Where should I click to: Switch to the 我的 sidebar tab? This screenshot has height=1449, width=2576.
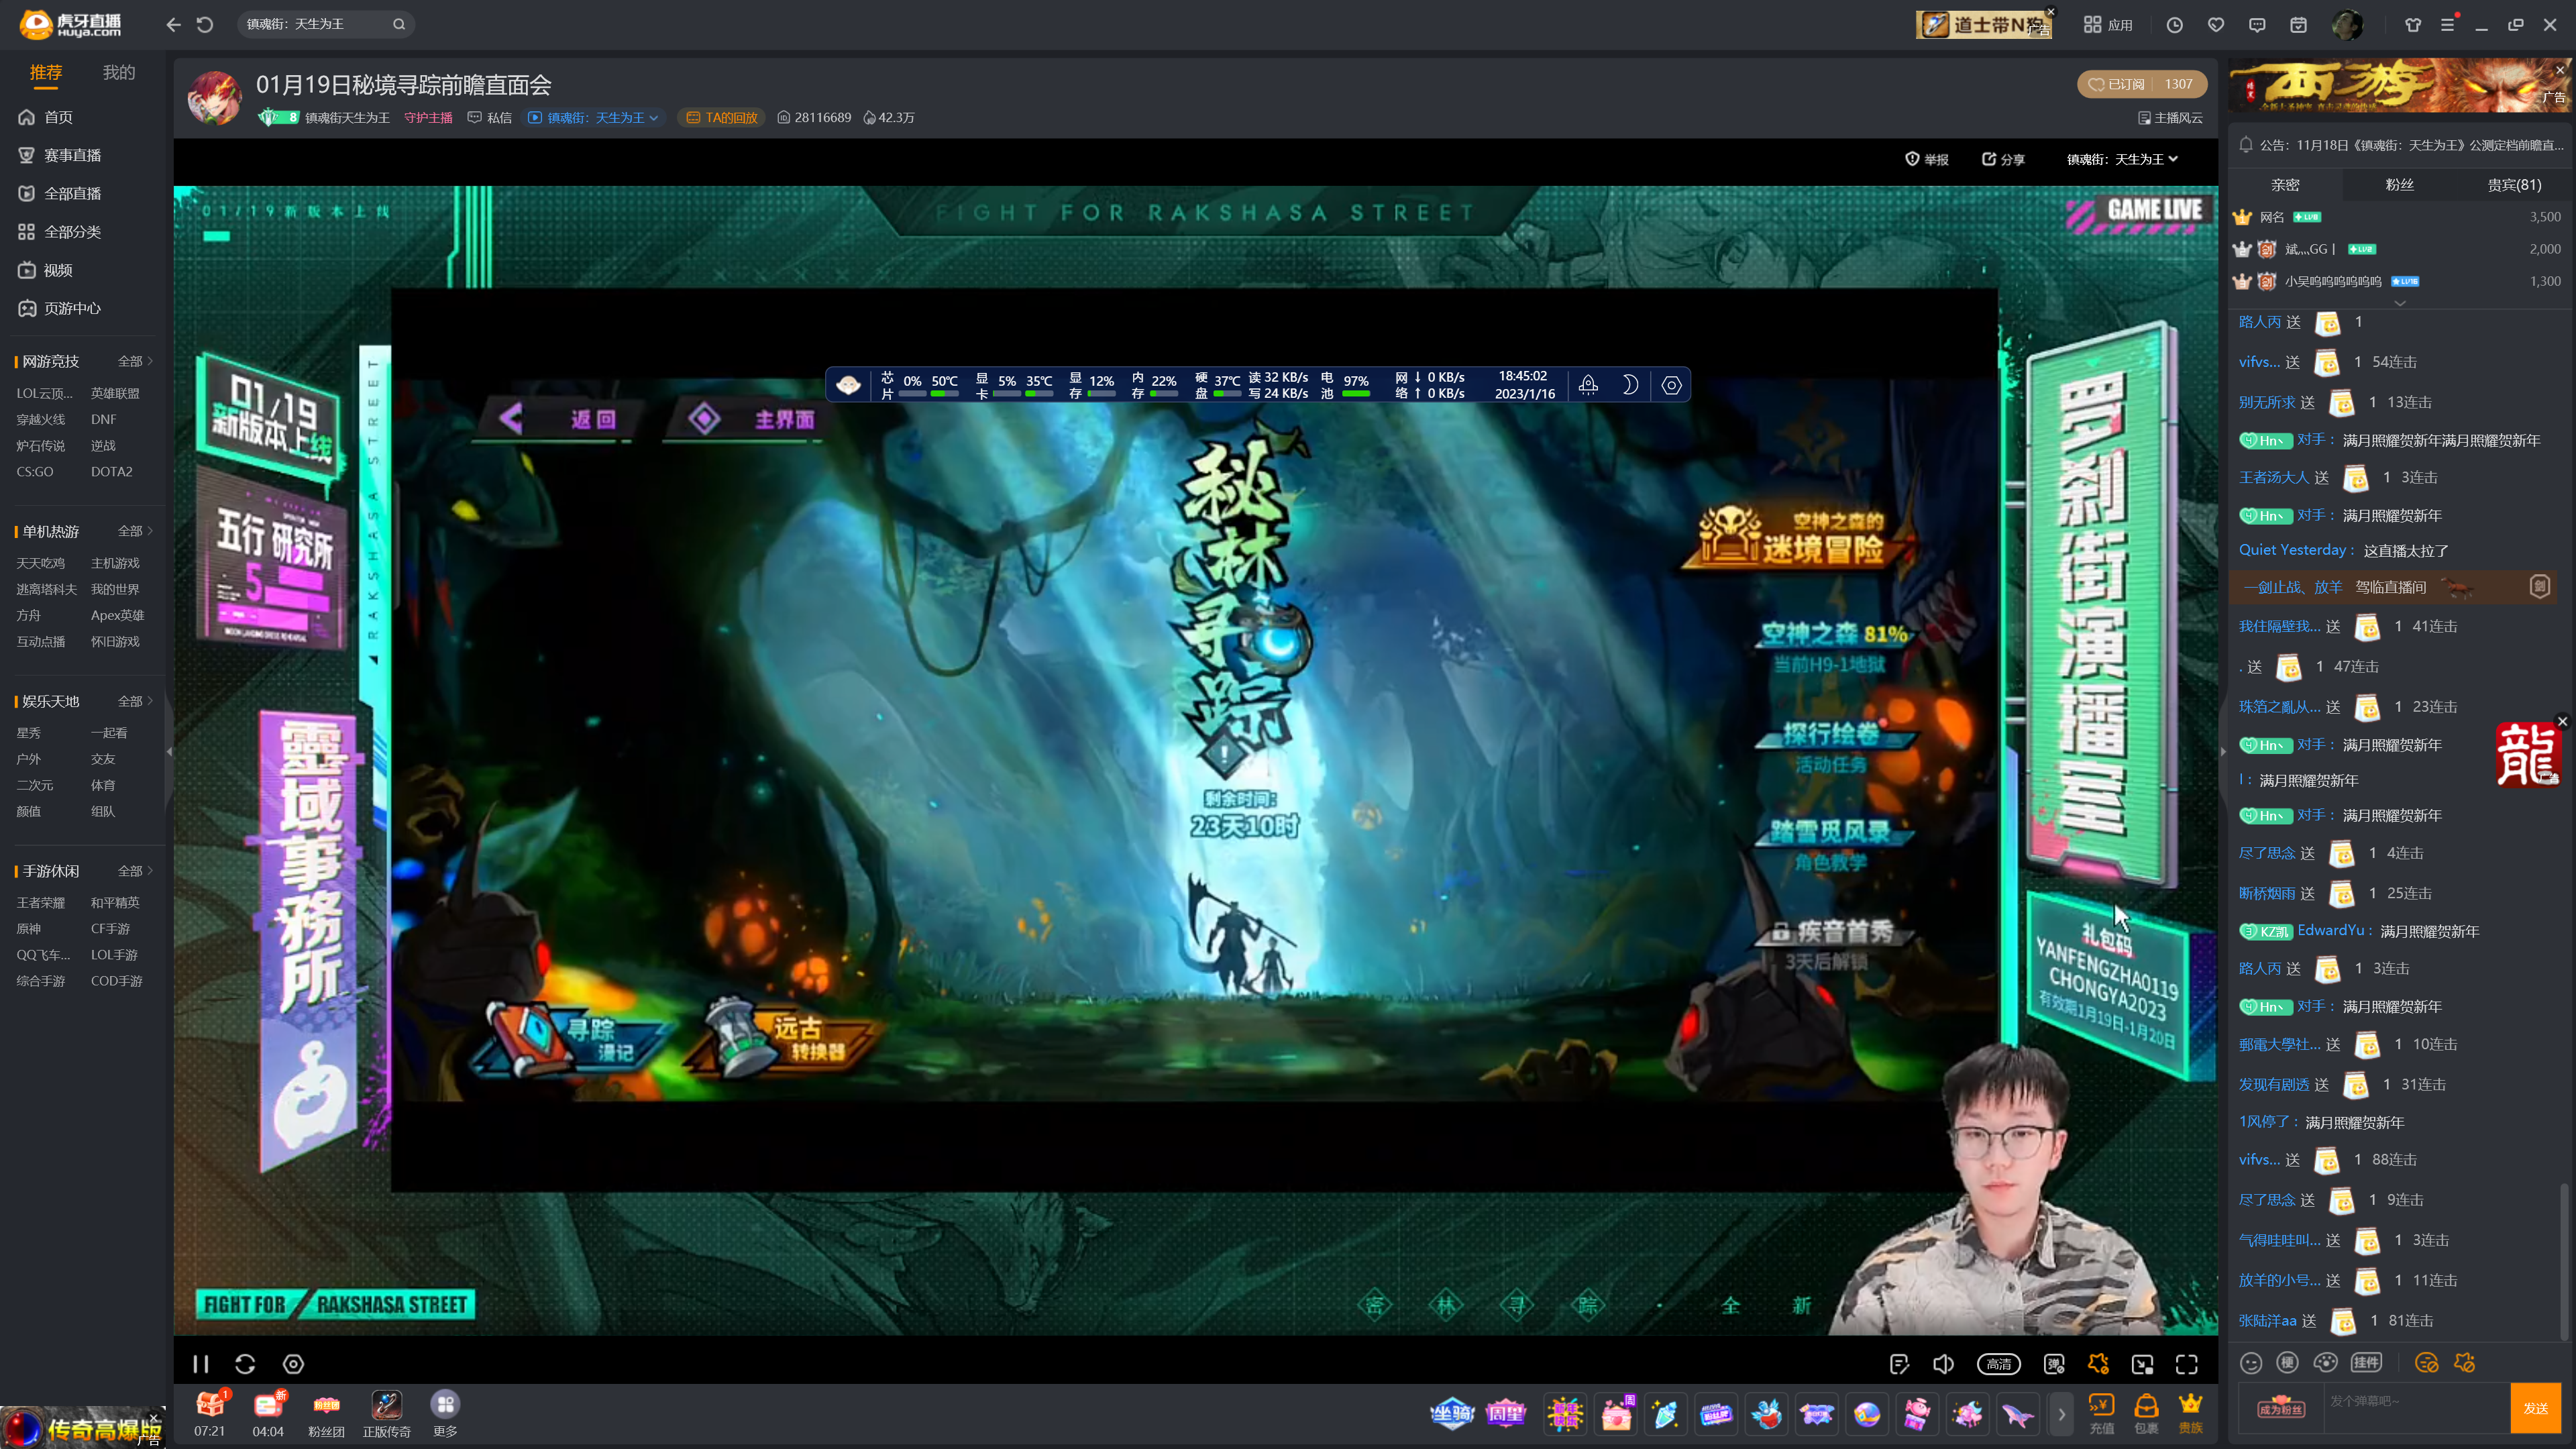(x=119, y=72)
